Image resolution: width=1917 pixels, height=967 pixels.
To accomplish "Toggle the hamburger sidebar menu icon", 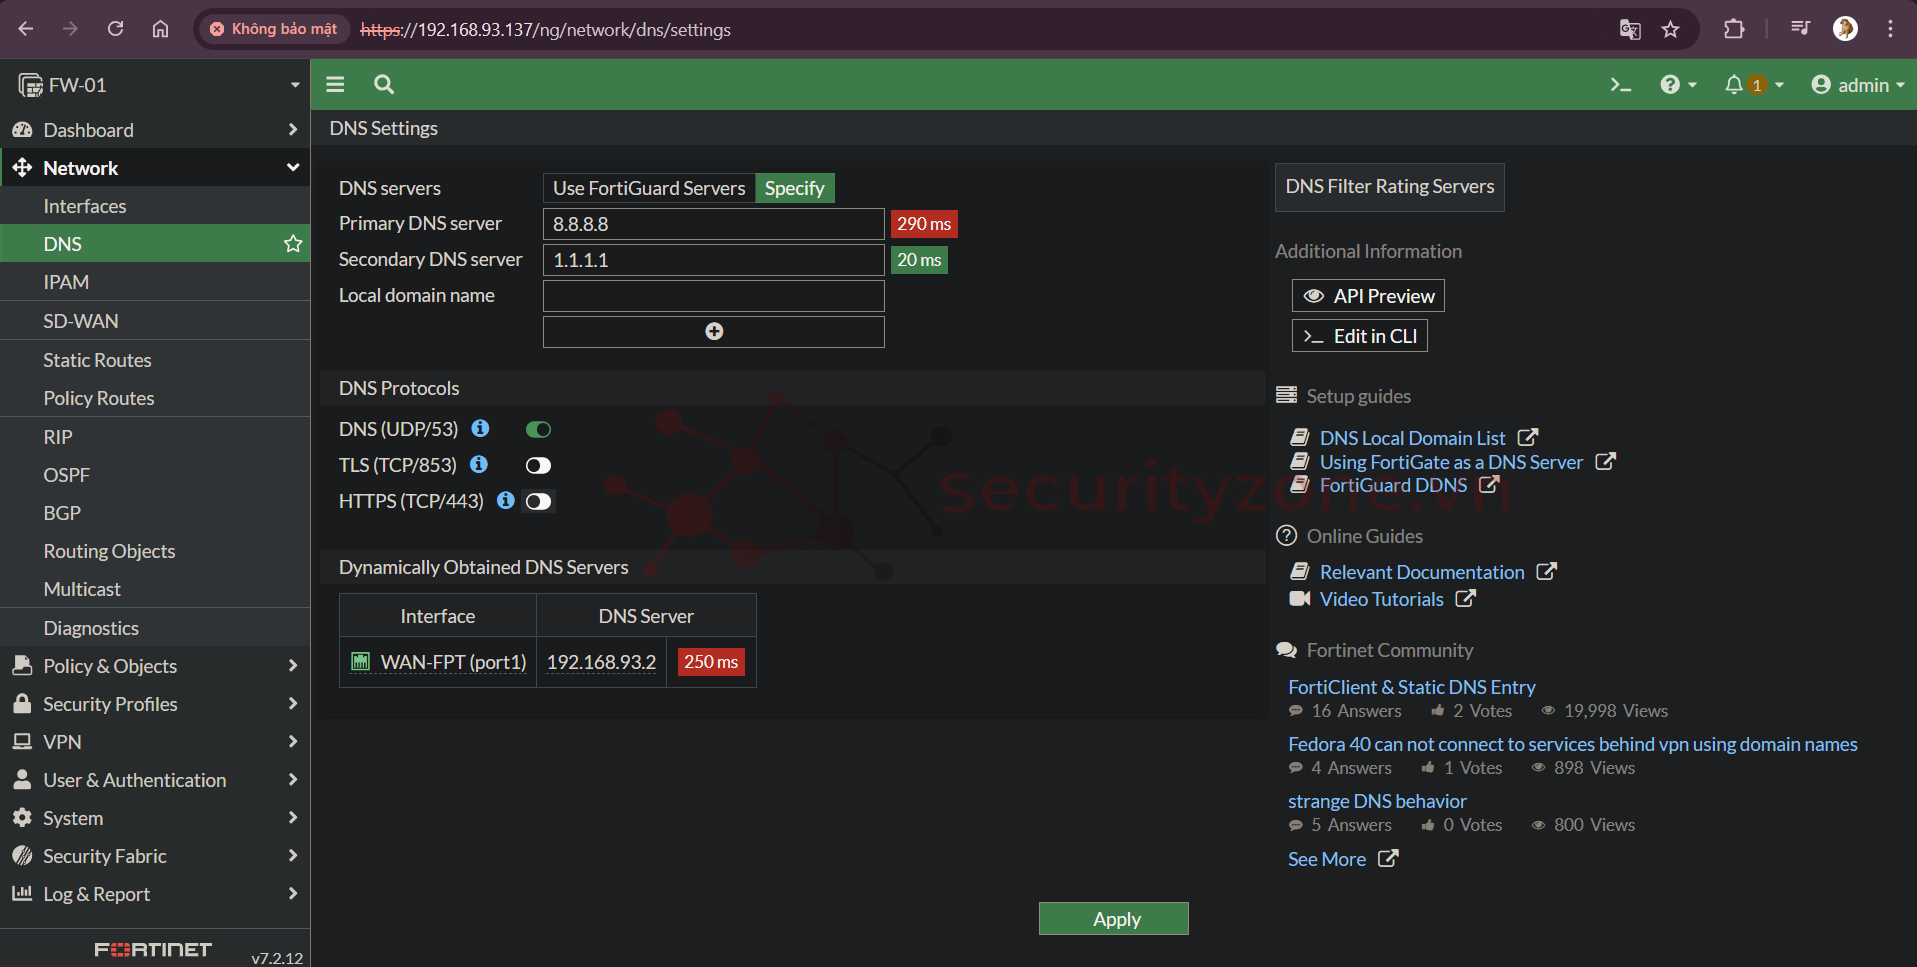I will pos(335,85).
